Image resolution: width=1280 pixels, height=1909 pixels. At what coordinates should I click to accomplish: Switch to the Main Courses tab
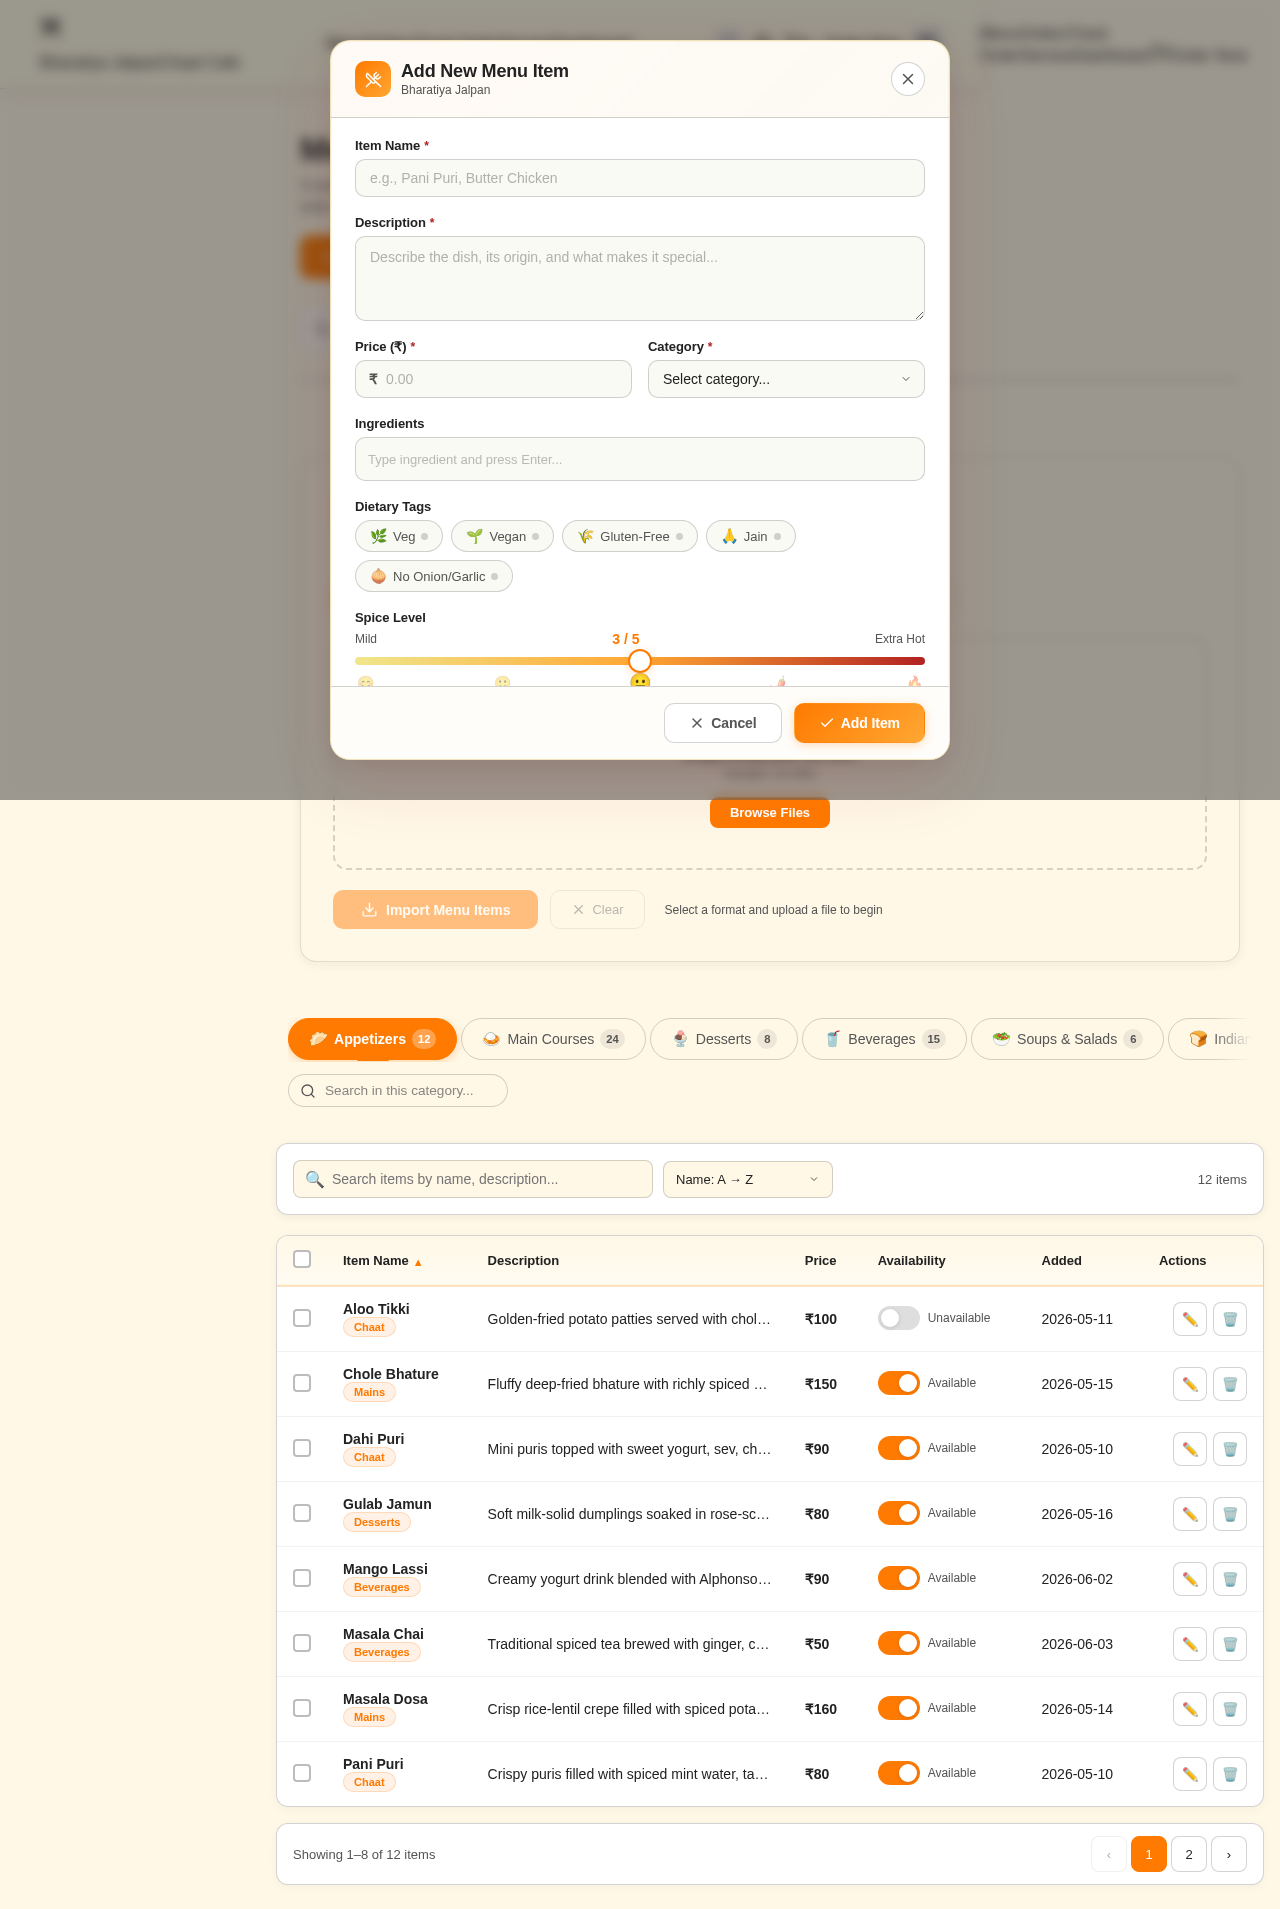pyautogui.click(x=553, y=1039)
